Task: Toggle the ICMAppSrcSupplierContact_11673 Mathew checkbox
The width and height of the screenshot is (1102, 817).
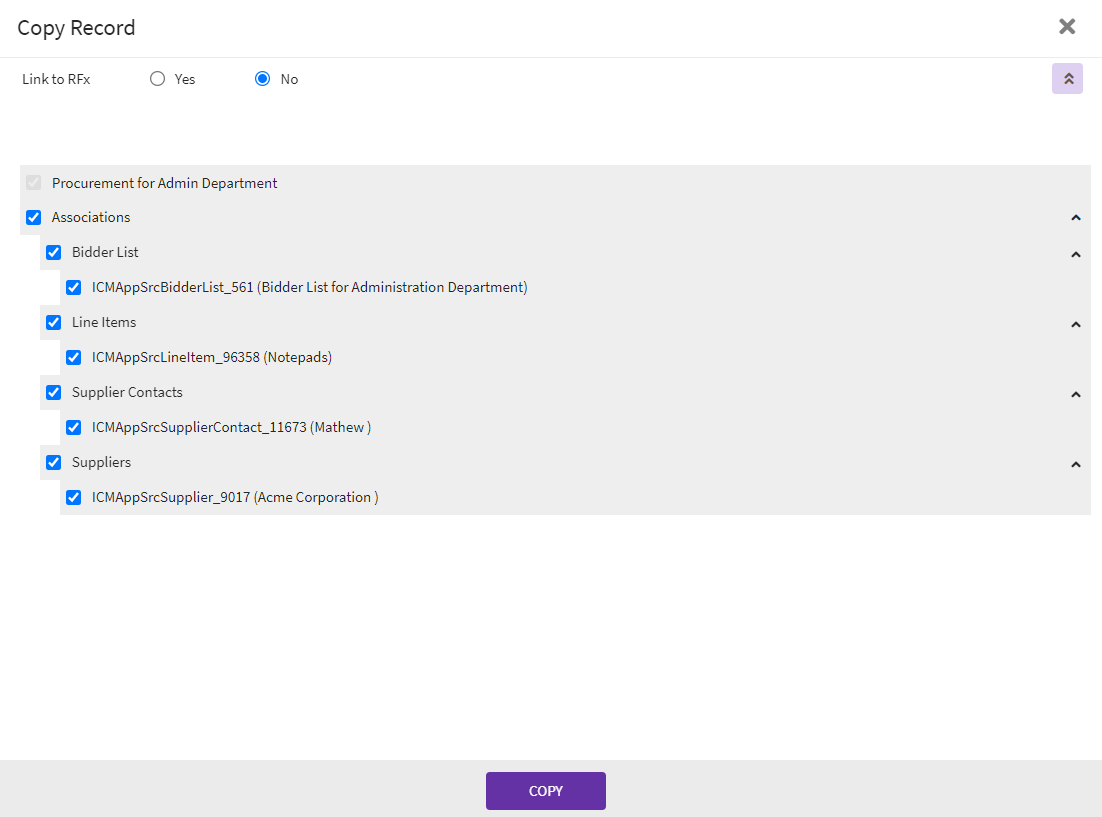Action: (x=74, y=428)
